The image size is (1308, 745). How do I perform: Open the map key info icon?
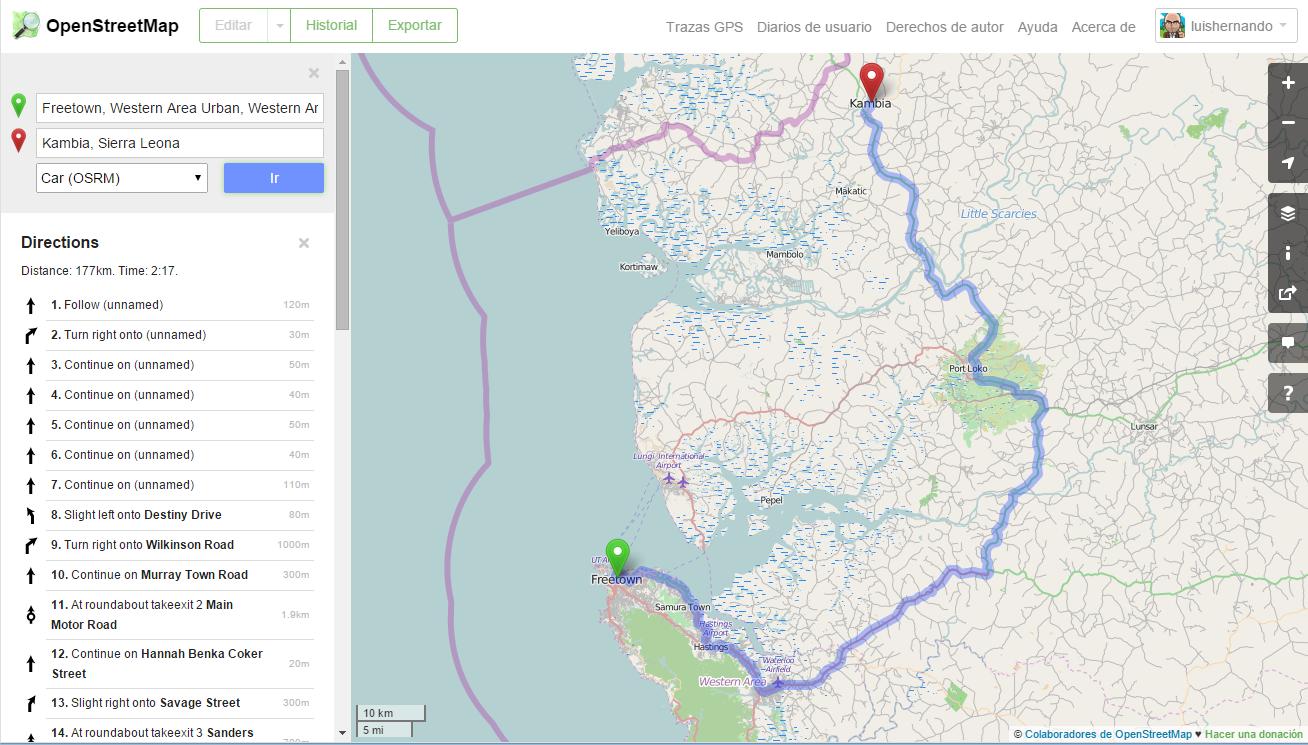(x=1288, y=253)
